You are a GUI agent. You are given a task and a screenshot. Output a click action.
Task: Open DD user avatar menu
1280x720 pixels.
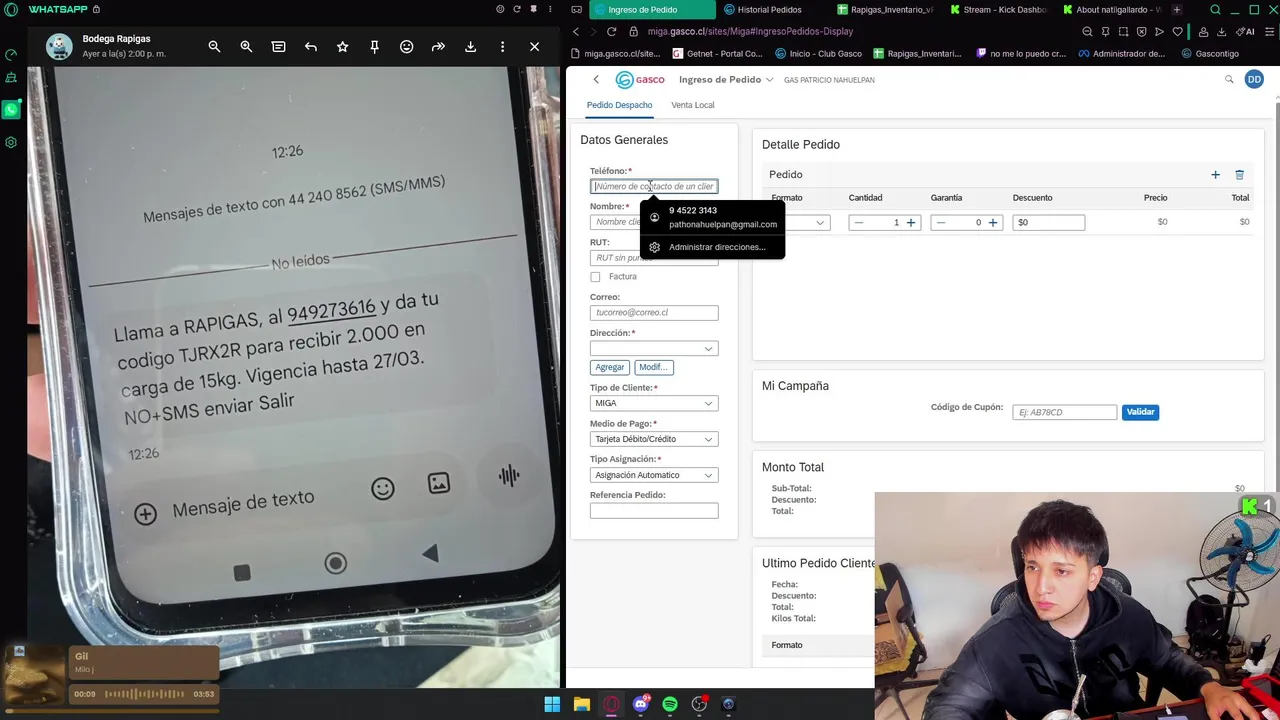point(1254,79)
